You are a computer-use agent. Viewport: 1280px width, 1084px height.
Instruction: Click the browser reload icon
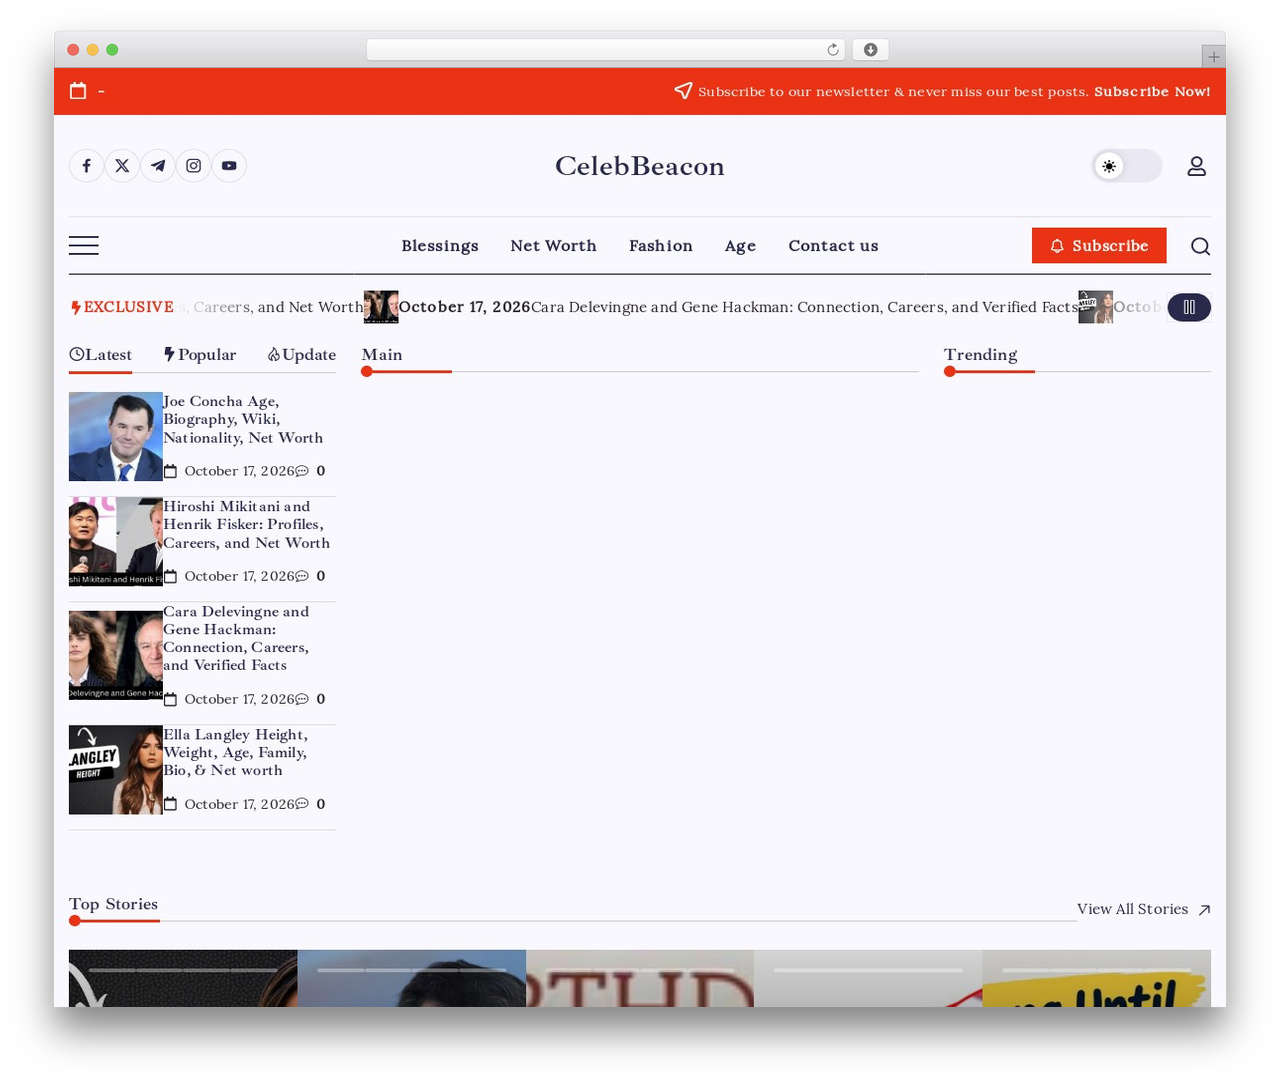click(833, 50)
